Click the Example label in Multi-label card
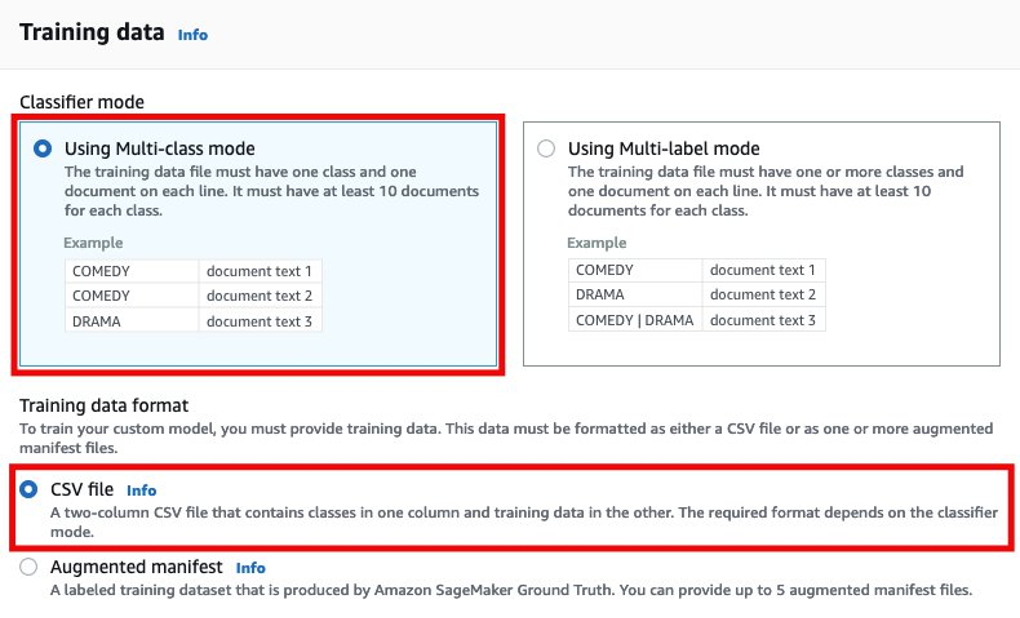Screen dimensions: 1020x618 [x=597, y=243]
